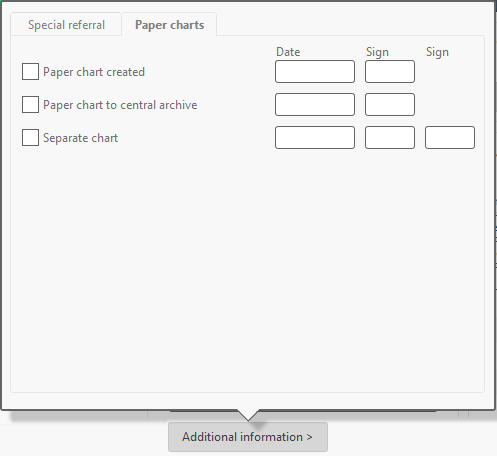
Task: Click the first Sign column header
Action: point(377,52)
